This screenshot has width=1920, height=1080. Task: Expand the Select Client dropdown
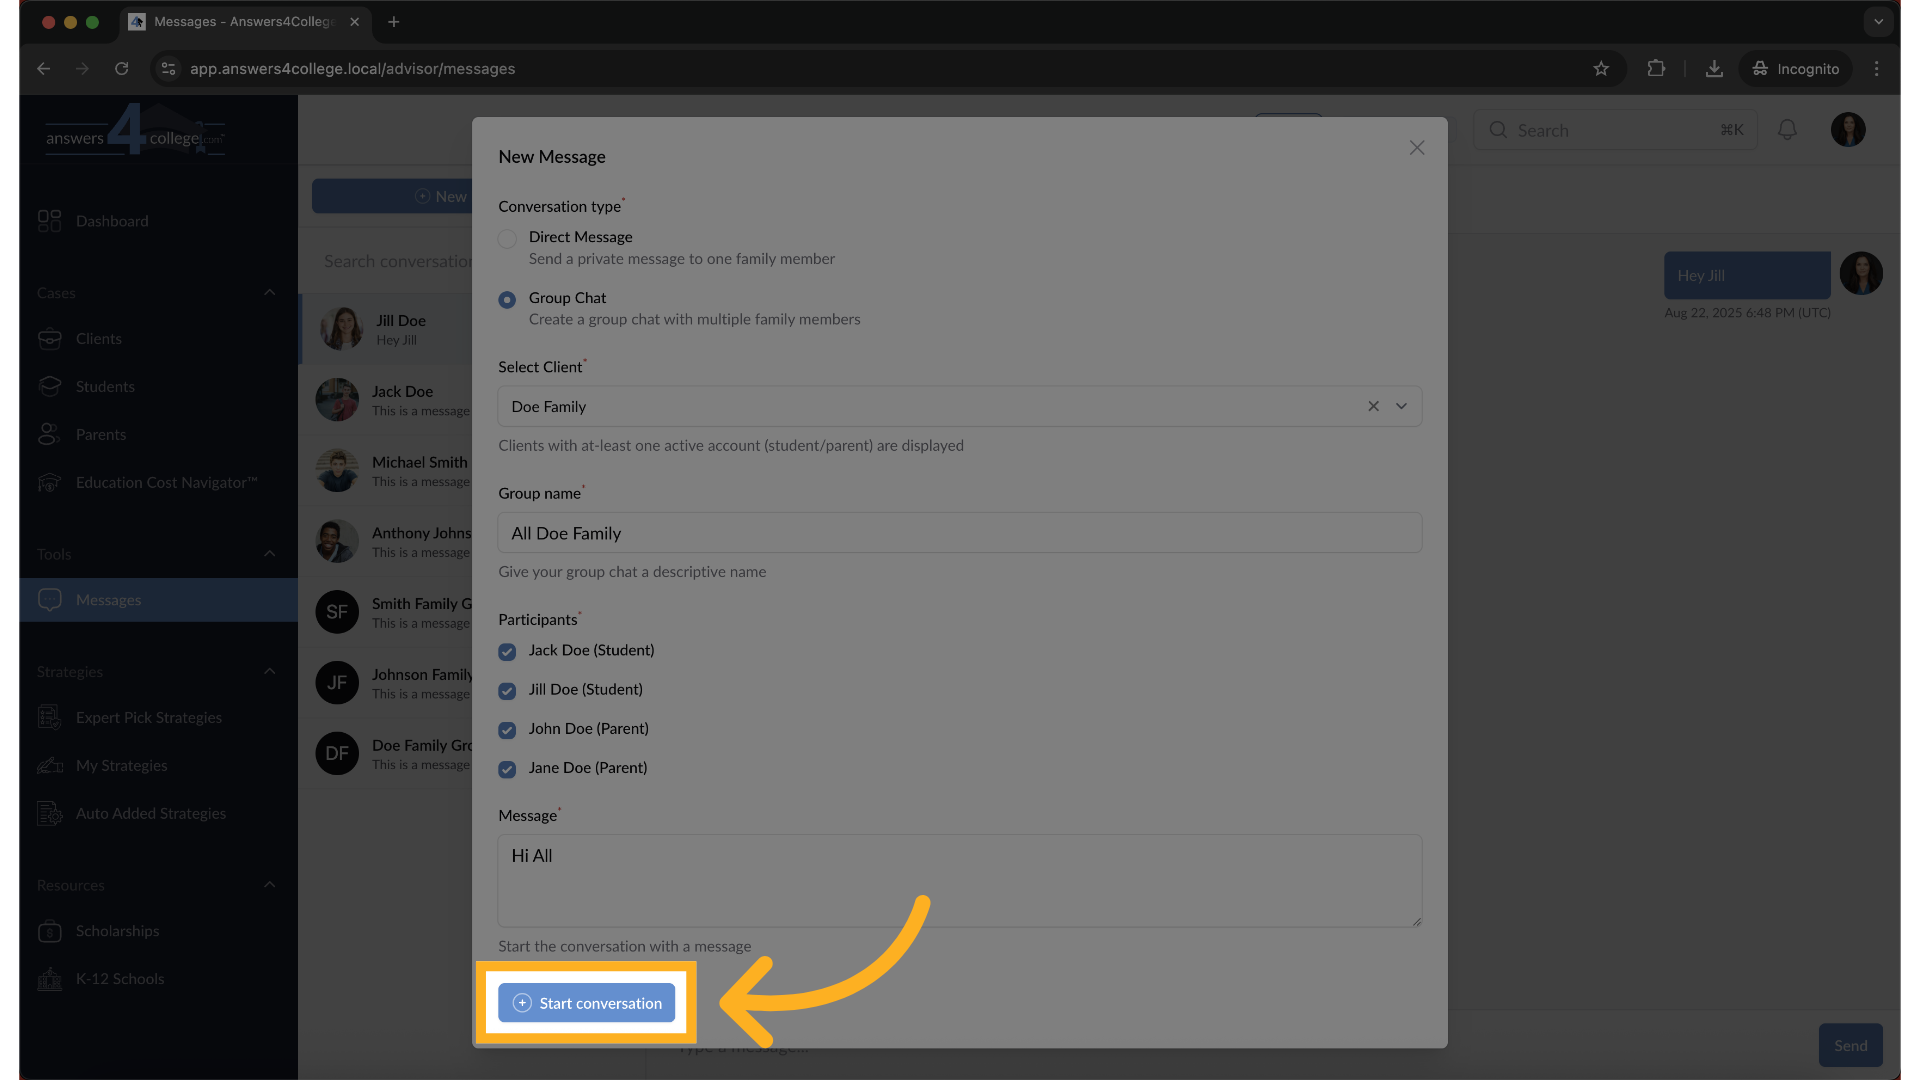[x=1401, y=406]
